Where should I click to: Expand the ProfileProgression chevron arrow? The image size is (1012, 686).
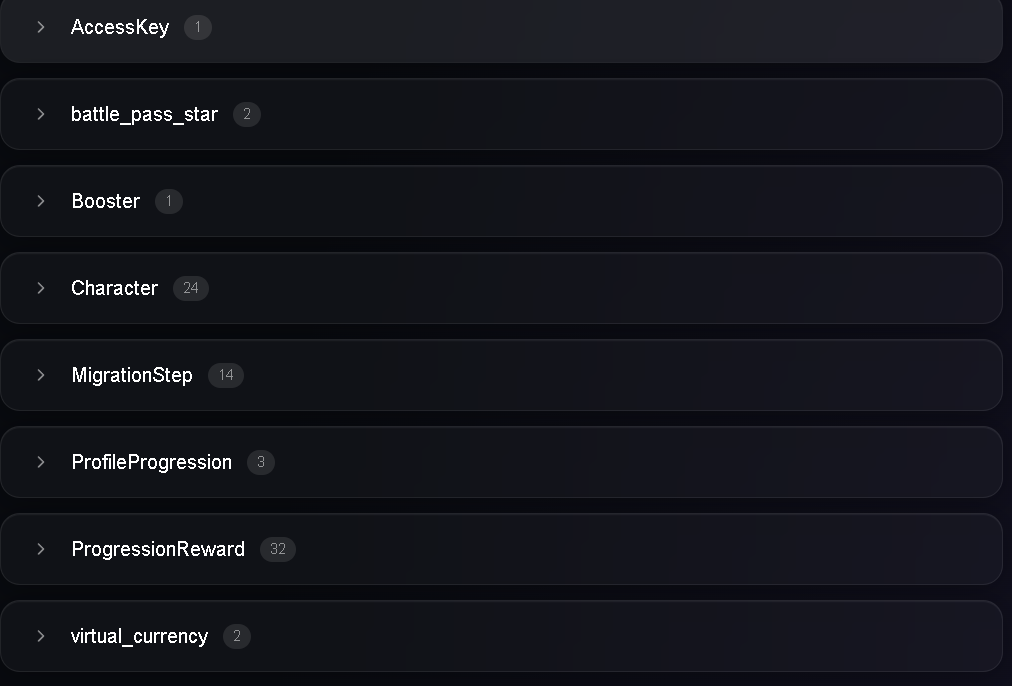(x=41, y=462)
